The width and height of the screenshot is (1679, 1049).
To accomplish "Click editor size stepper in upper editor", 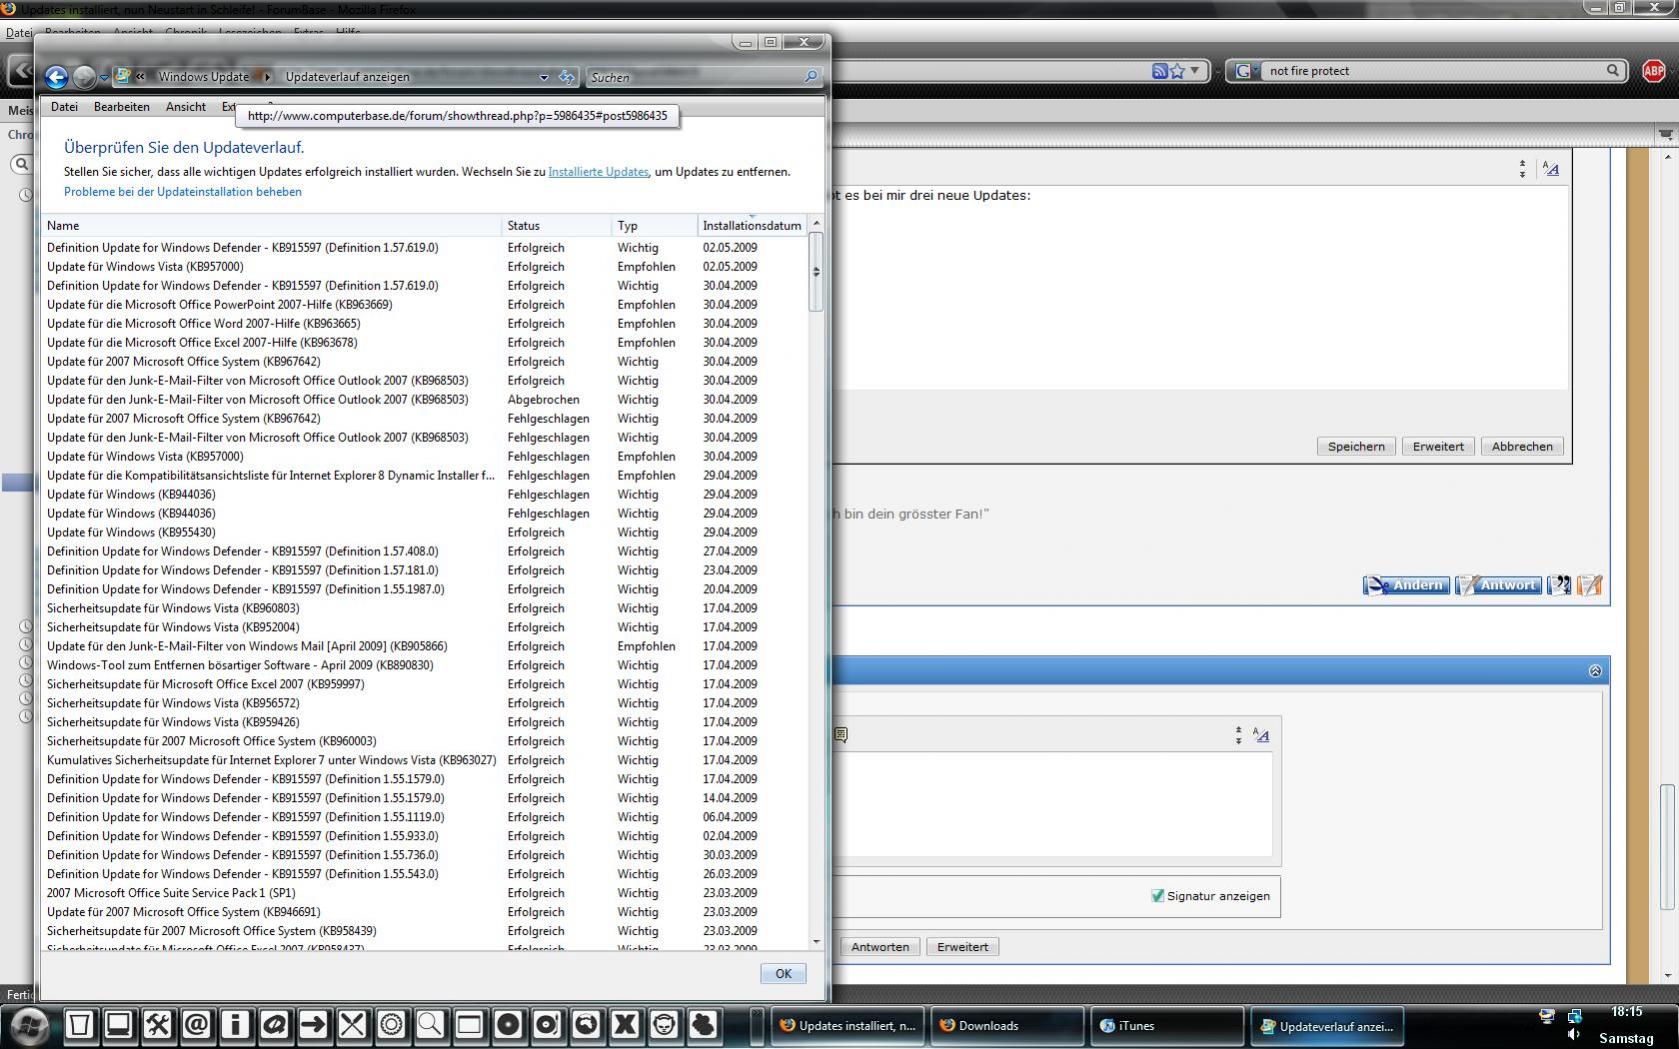I will pyautogui.click(x=1523, y=169).
